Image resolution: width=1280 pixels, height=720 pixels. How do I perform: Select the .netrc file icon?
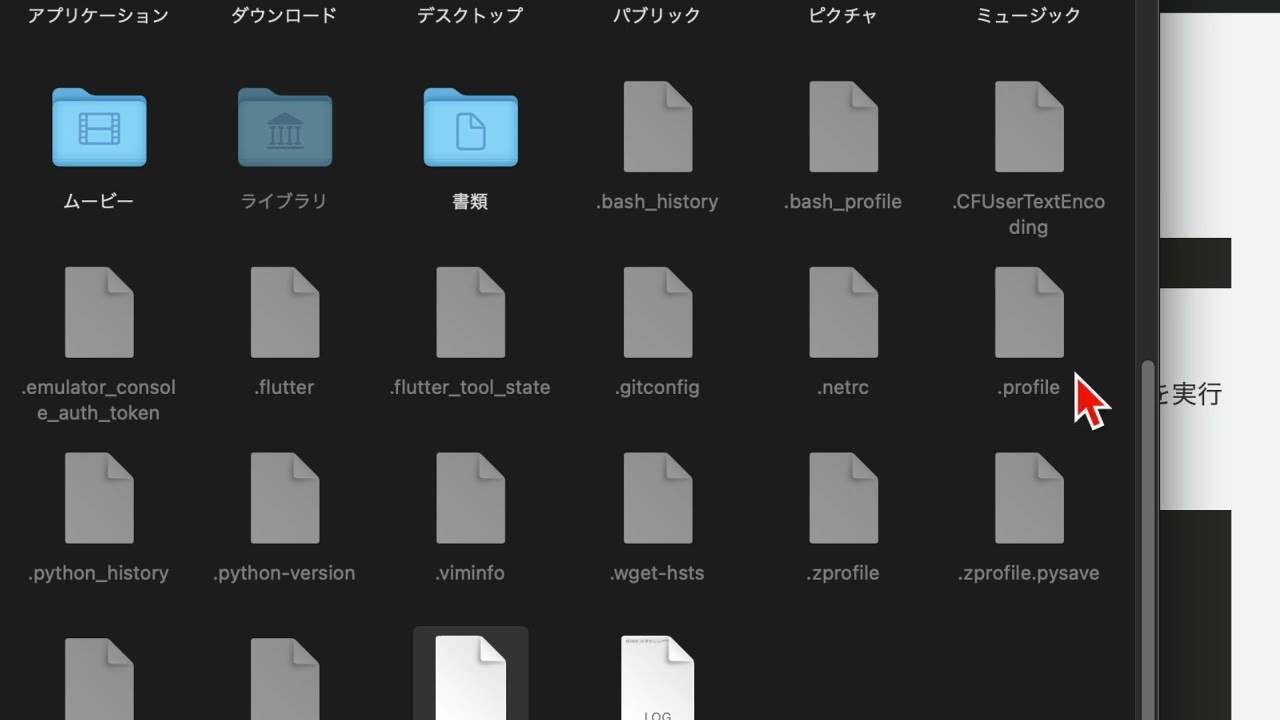pos(843,313)
